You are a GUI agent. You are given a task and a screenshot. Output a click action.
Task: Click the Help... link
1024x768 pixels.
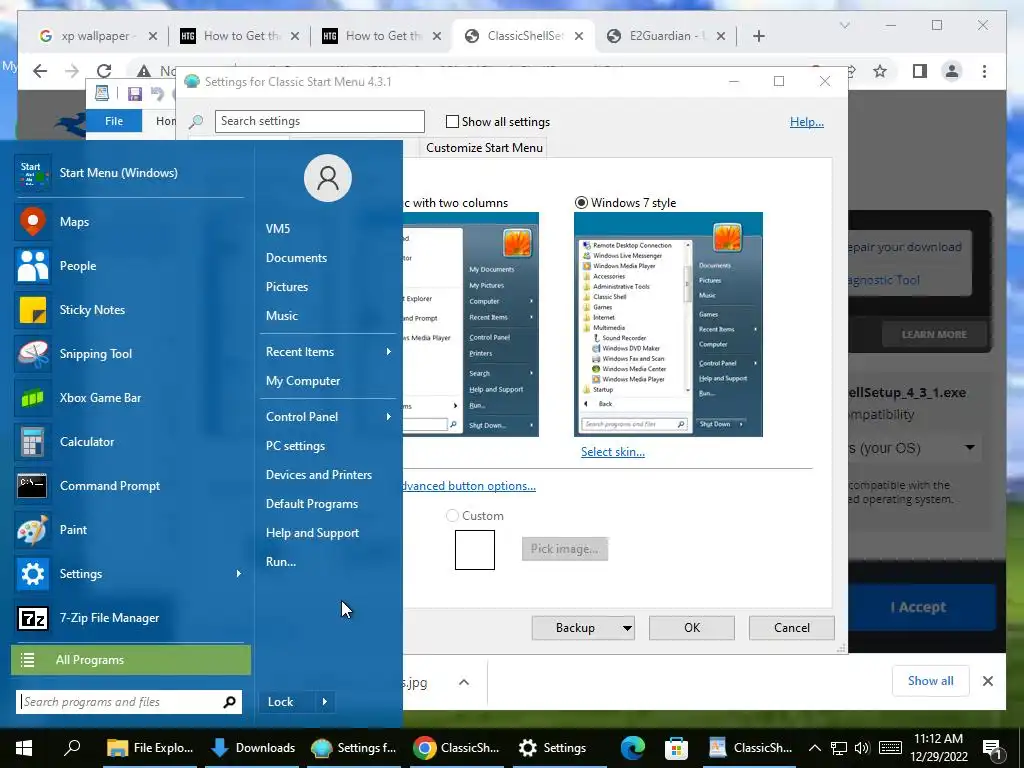[807, 122]
